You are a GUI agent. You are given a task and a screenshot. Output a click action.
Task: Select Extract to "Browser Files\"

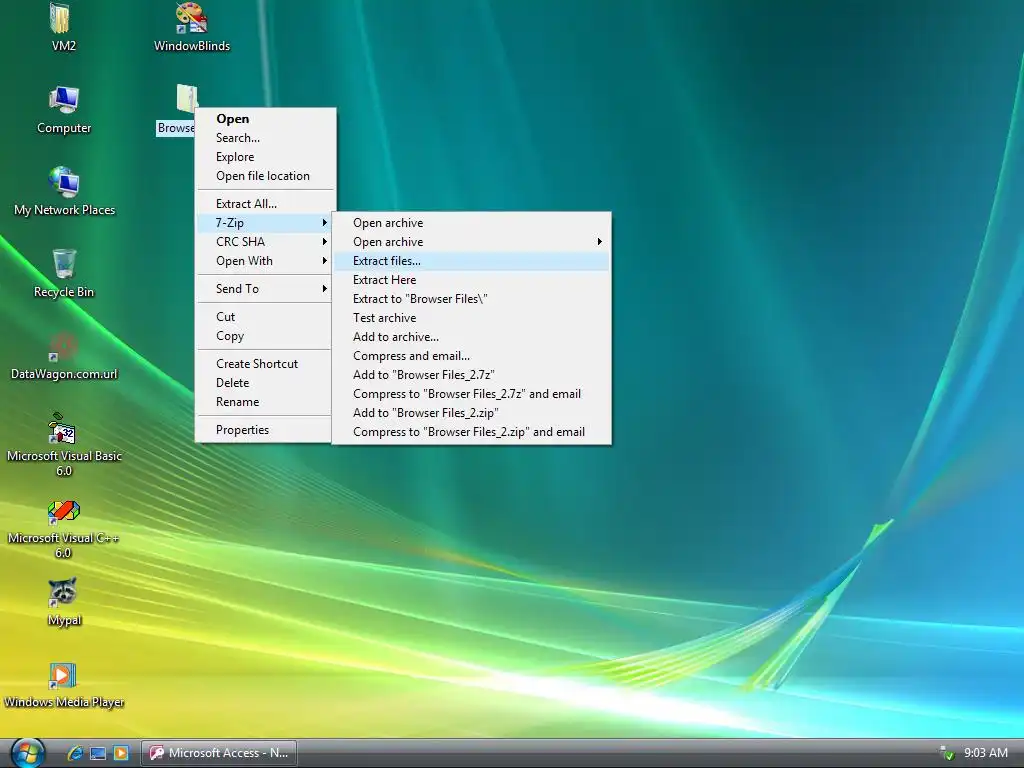pos(472,298)
